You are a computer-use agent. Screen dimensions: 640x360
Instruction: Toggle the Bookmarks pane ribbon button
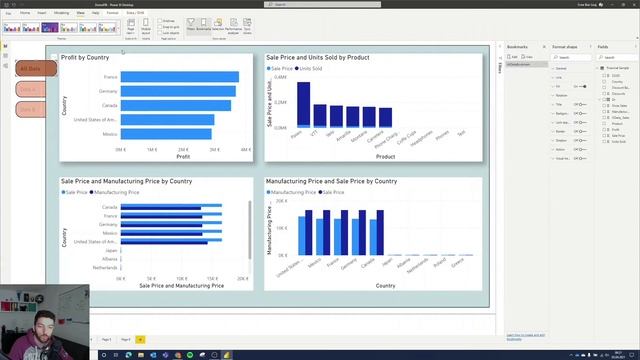pyautogui.click(x=203, y=24)
